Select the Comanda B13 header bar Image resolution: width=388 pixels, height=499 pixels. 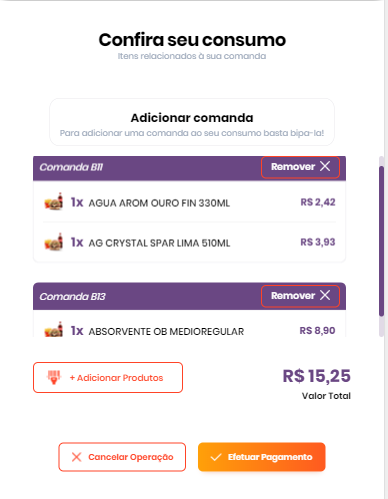[x=189, y=296]
